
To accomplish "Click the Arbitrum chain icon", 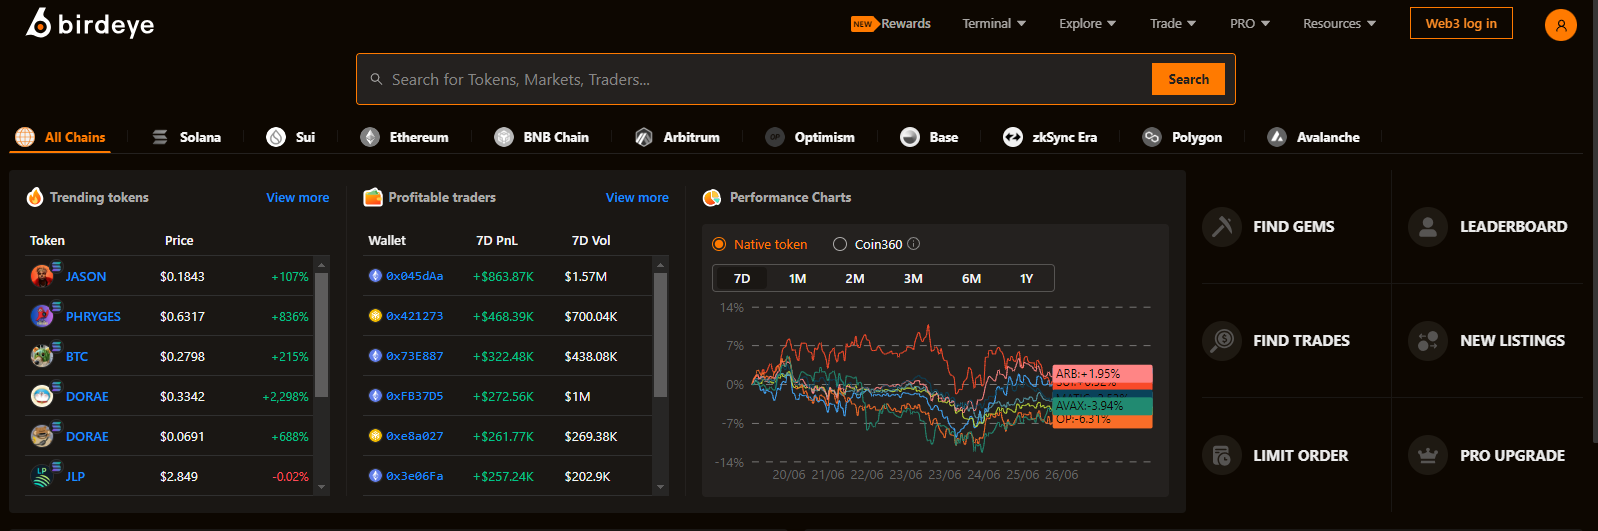I will point(644,137).
